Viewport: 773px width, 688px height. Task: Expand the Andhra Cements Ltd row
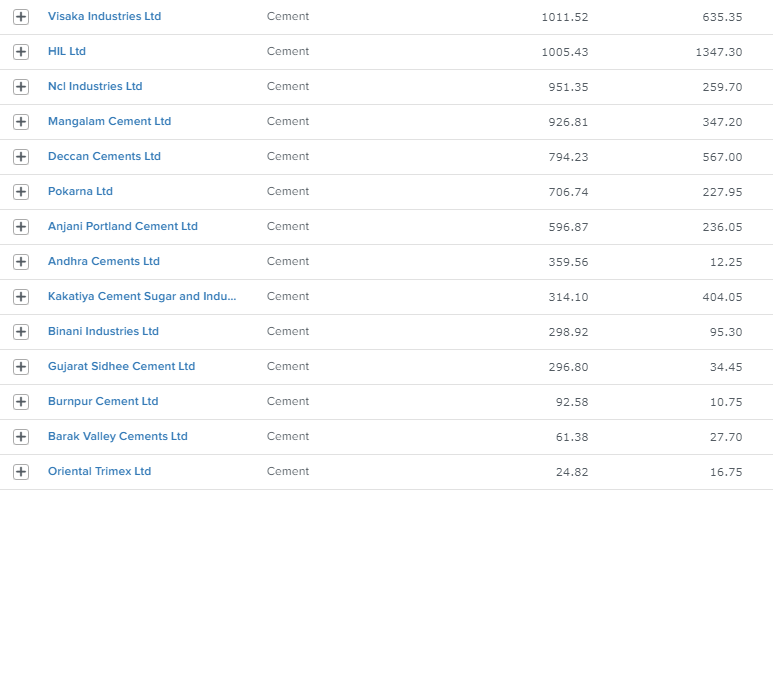point(21,262)
